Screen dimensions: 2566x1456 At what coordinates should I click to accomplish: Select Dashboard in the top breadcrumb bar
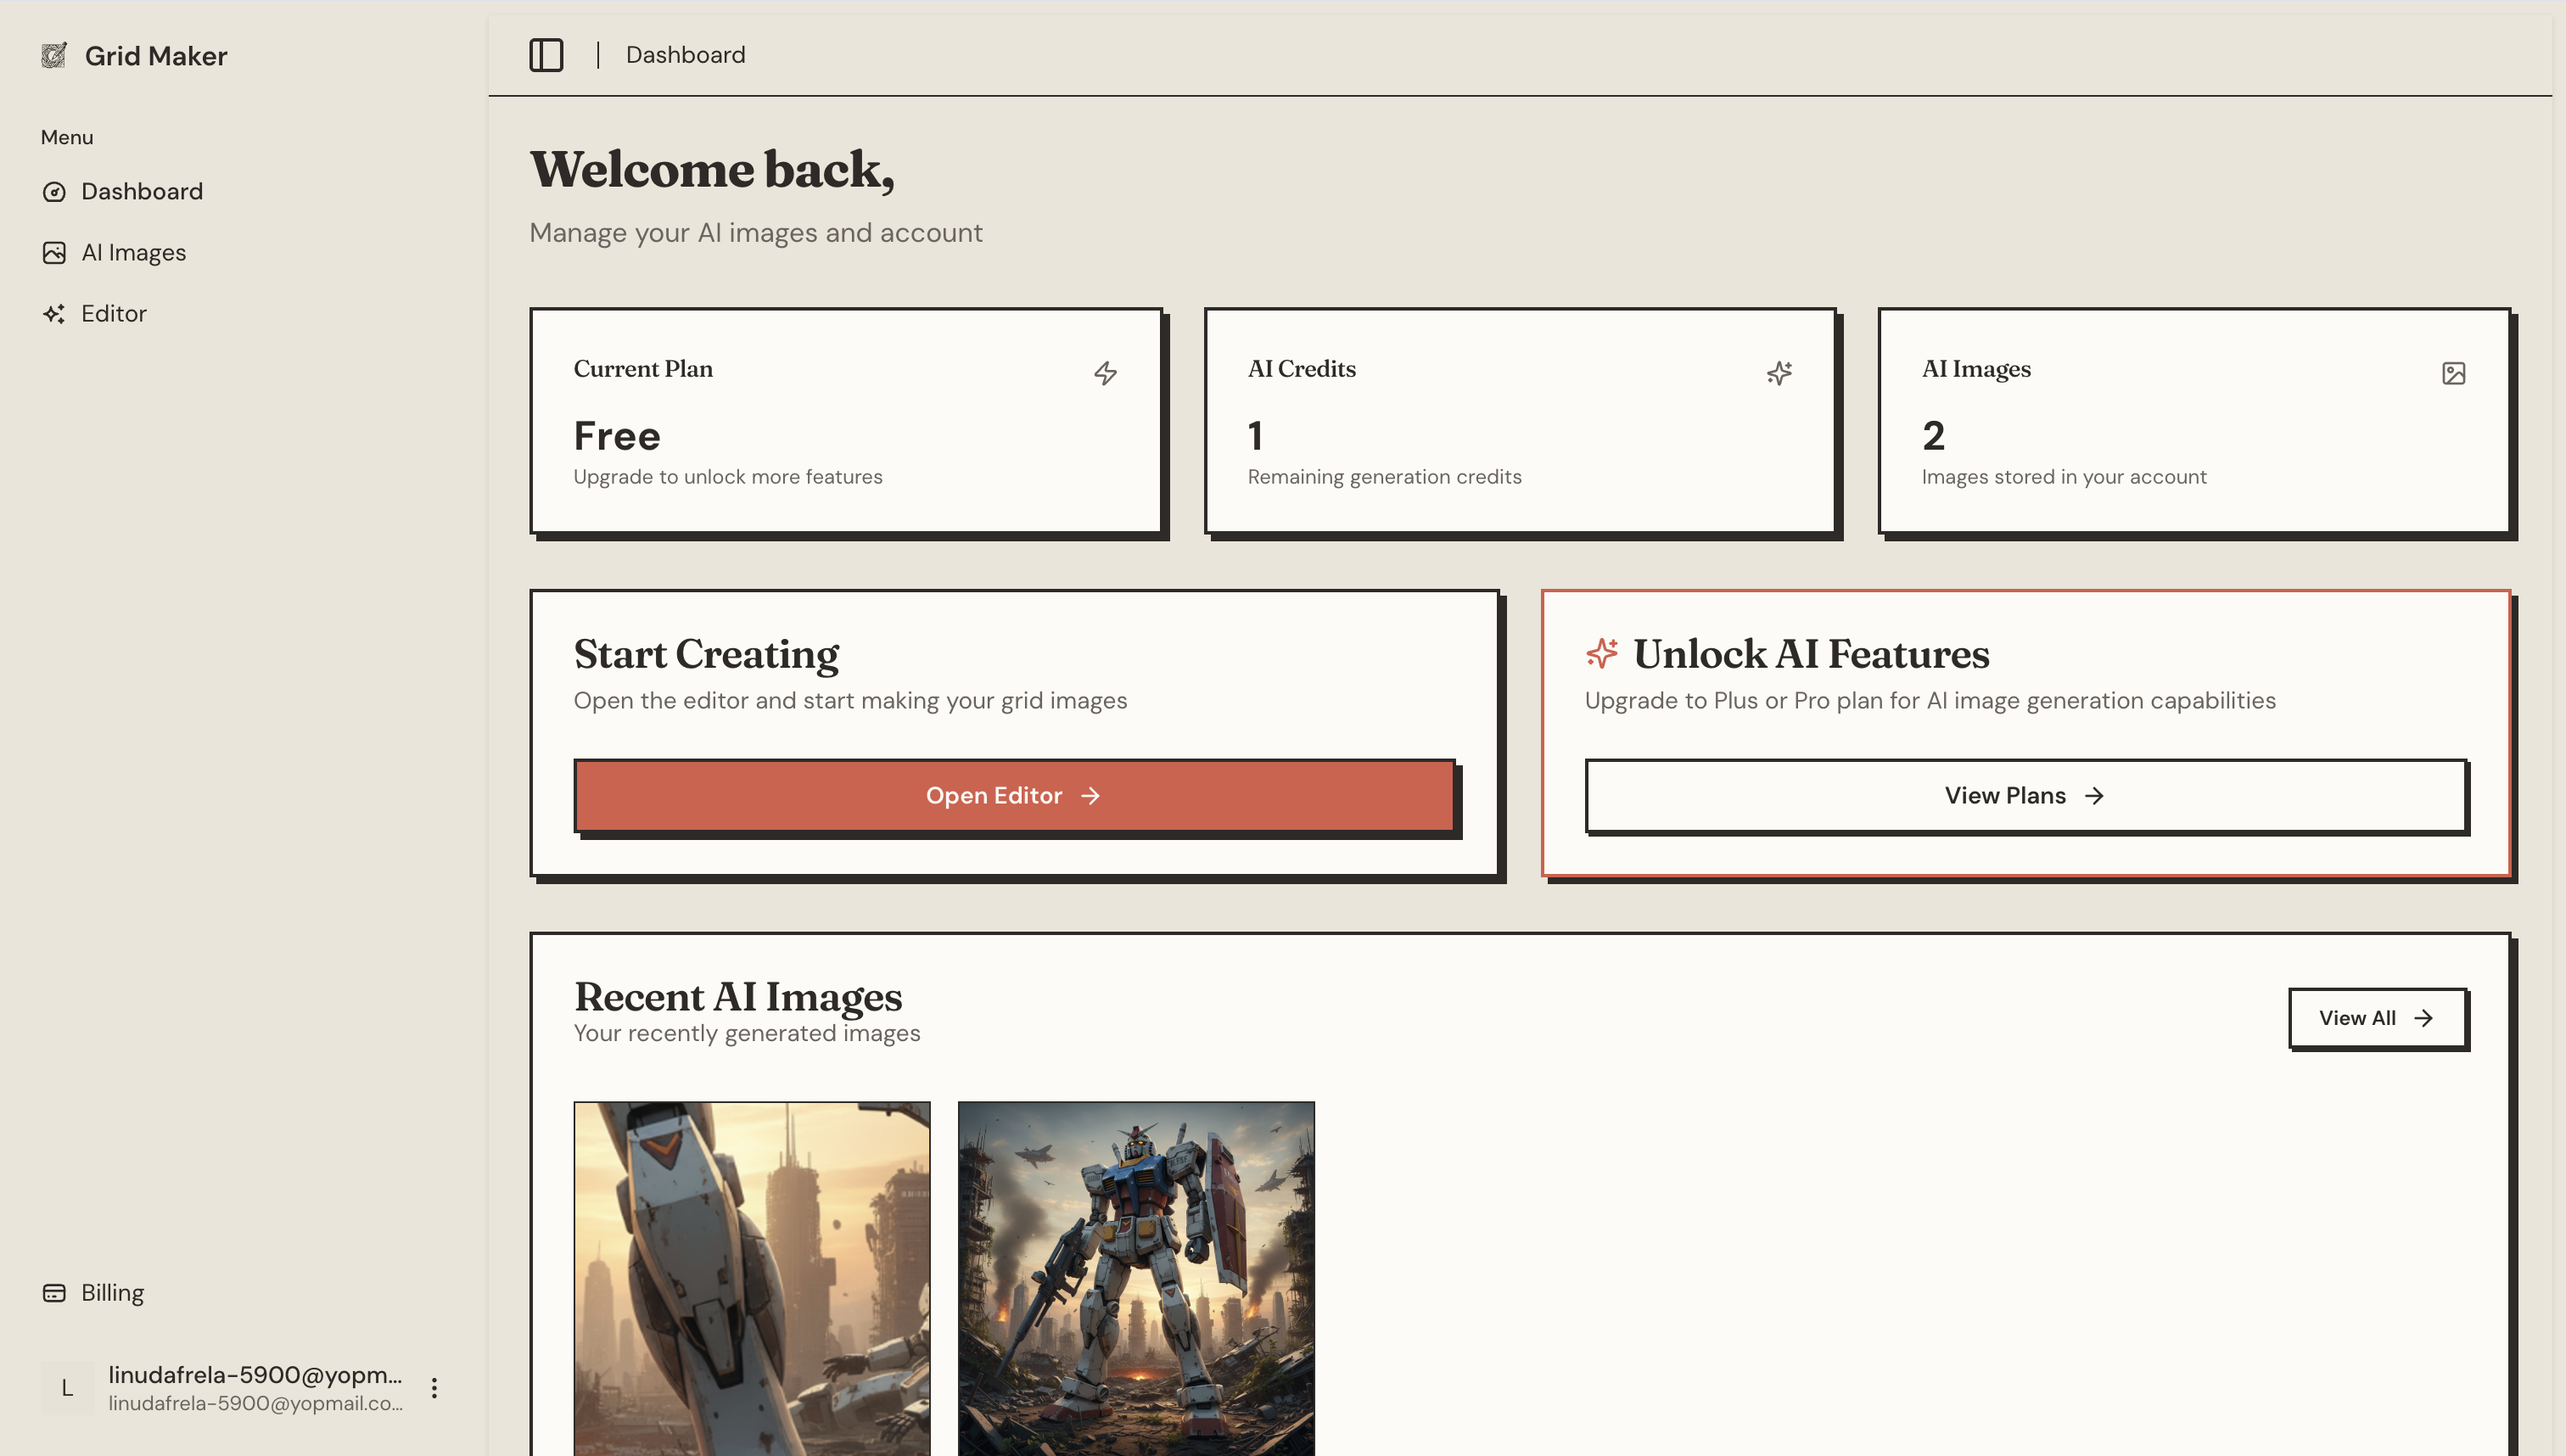685,55
